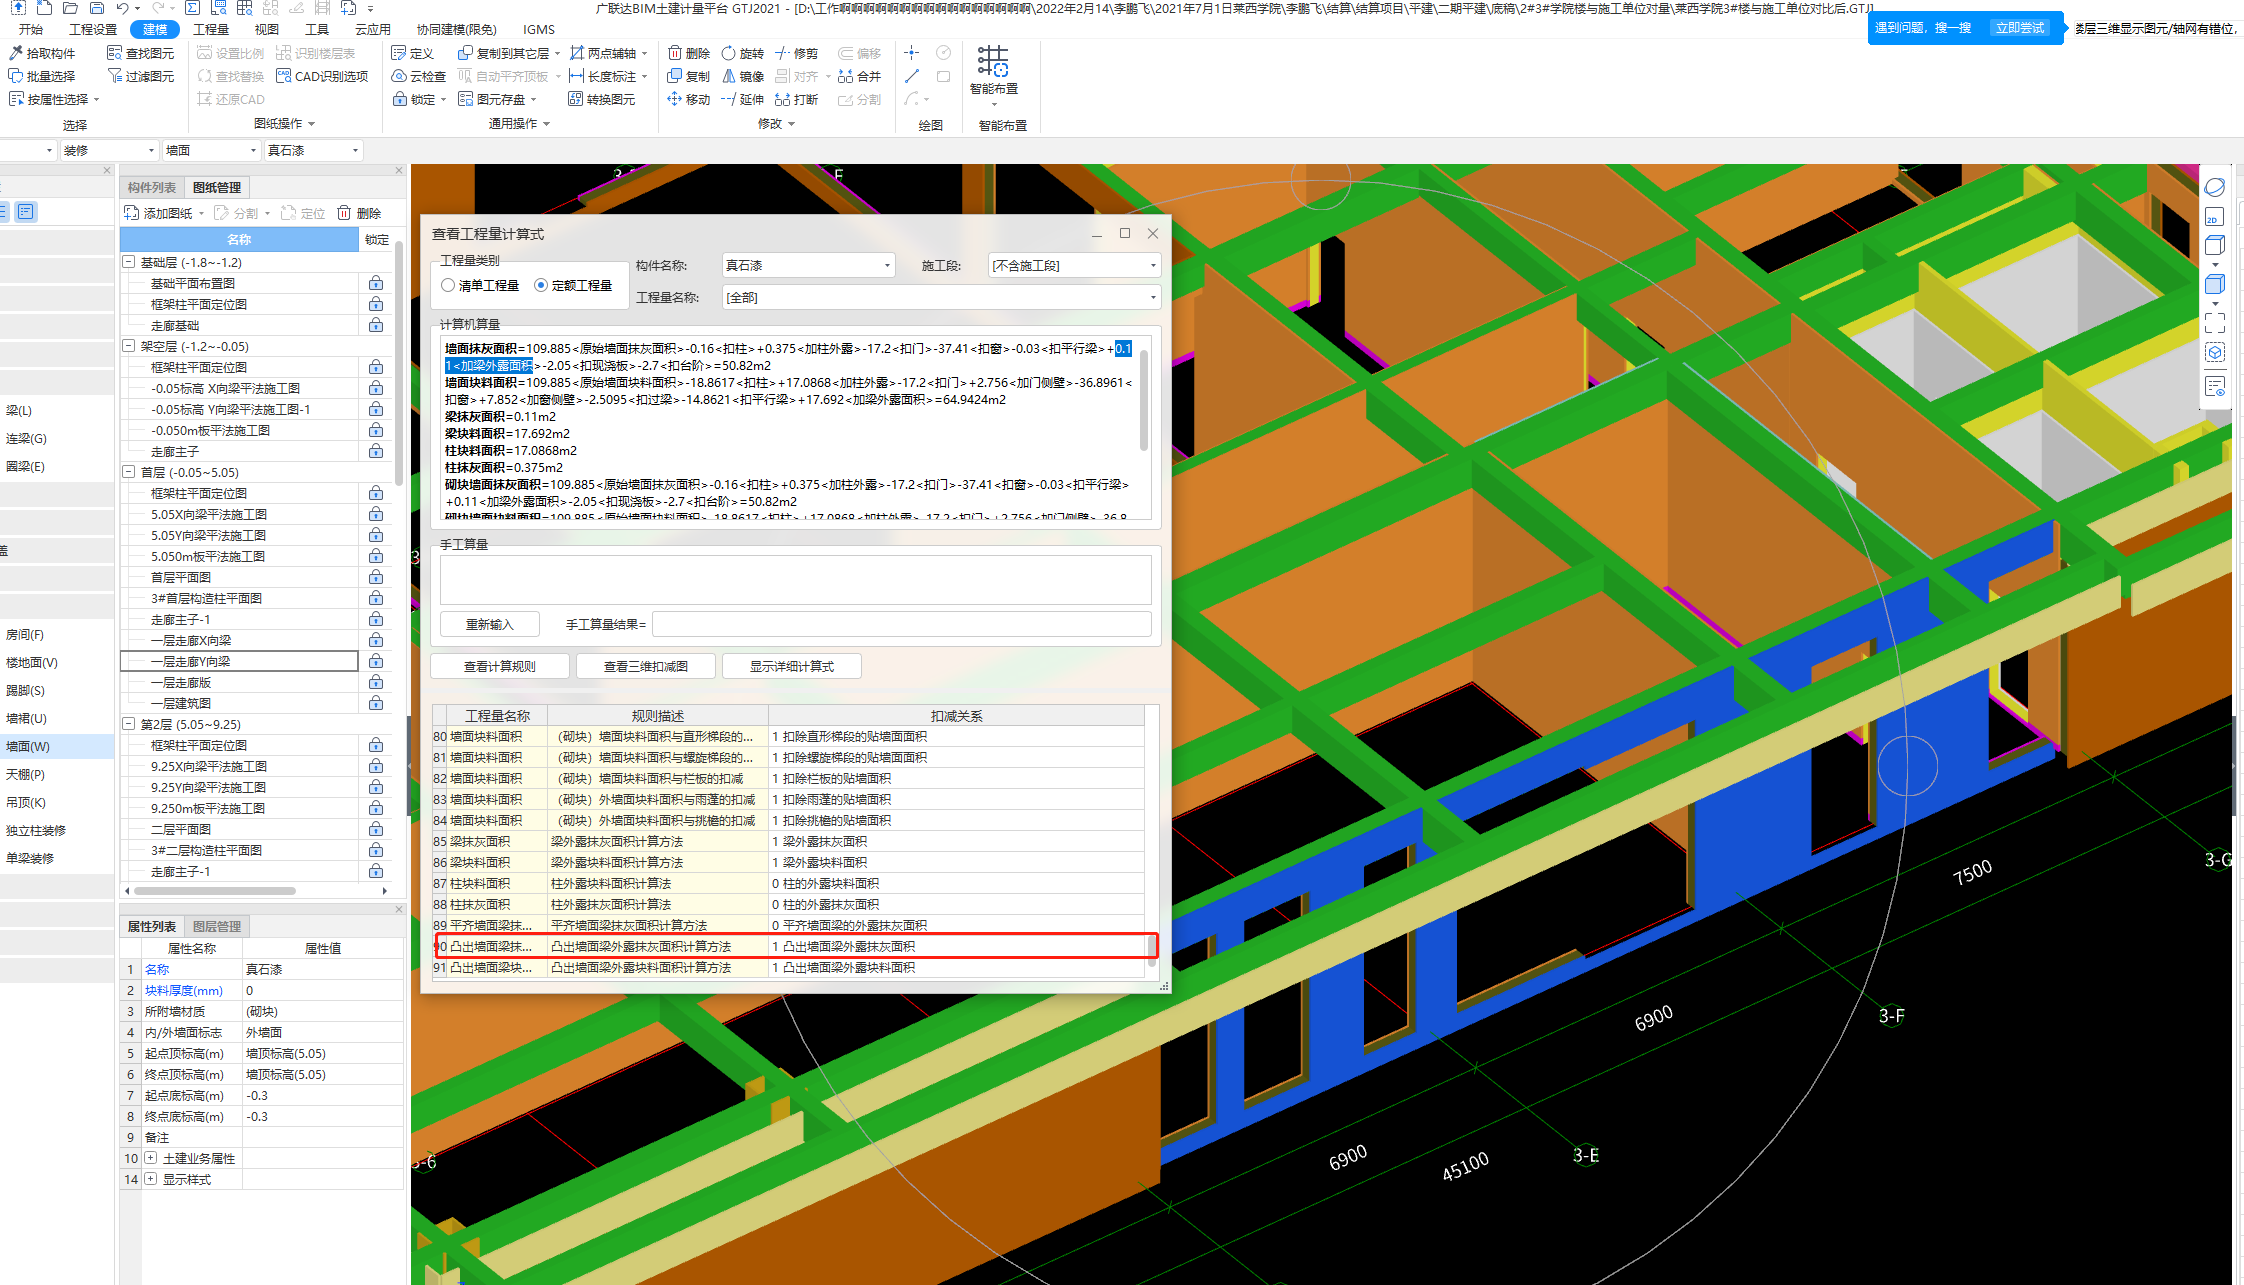Switch to 2D view icon
The image size is (2244, 1285).
point(2215,217)
